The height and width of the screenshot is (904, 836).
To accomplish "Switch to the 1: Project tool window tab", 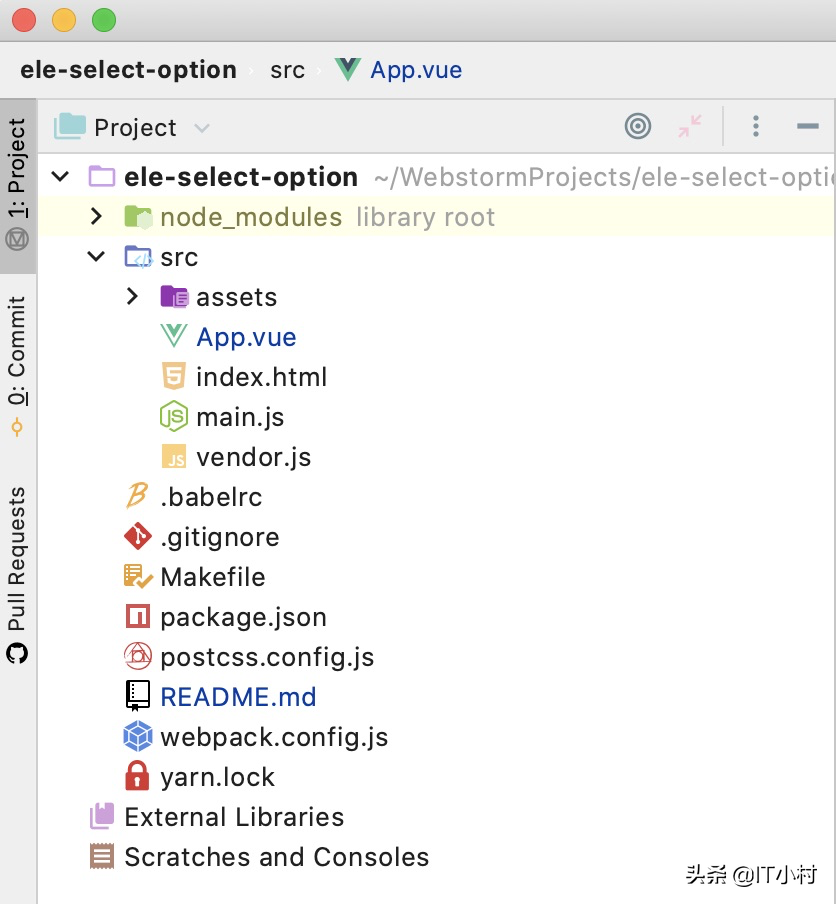I will coord(18,186).
